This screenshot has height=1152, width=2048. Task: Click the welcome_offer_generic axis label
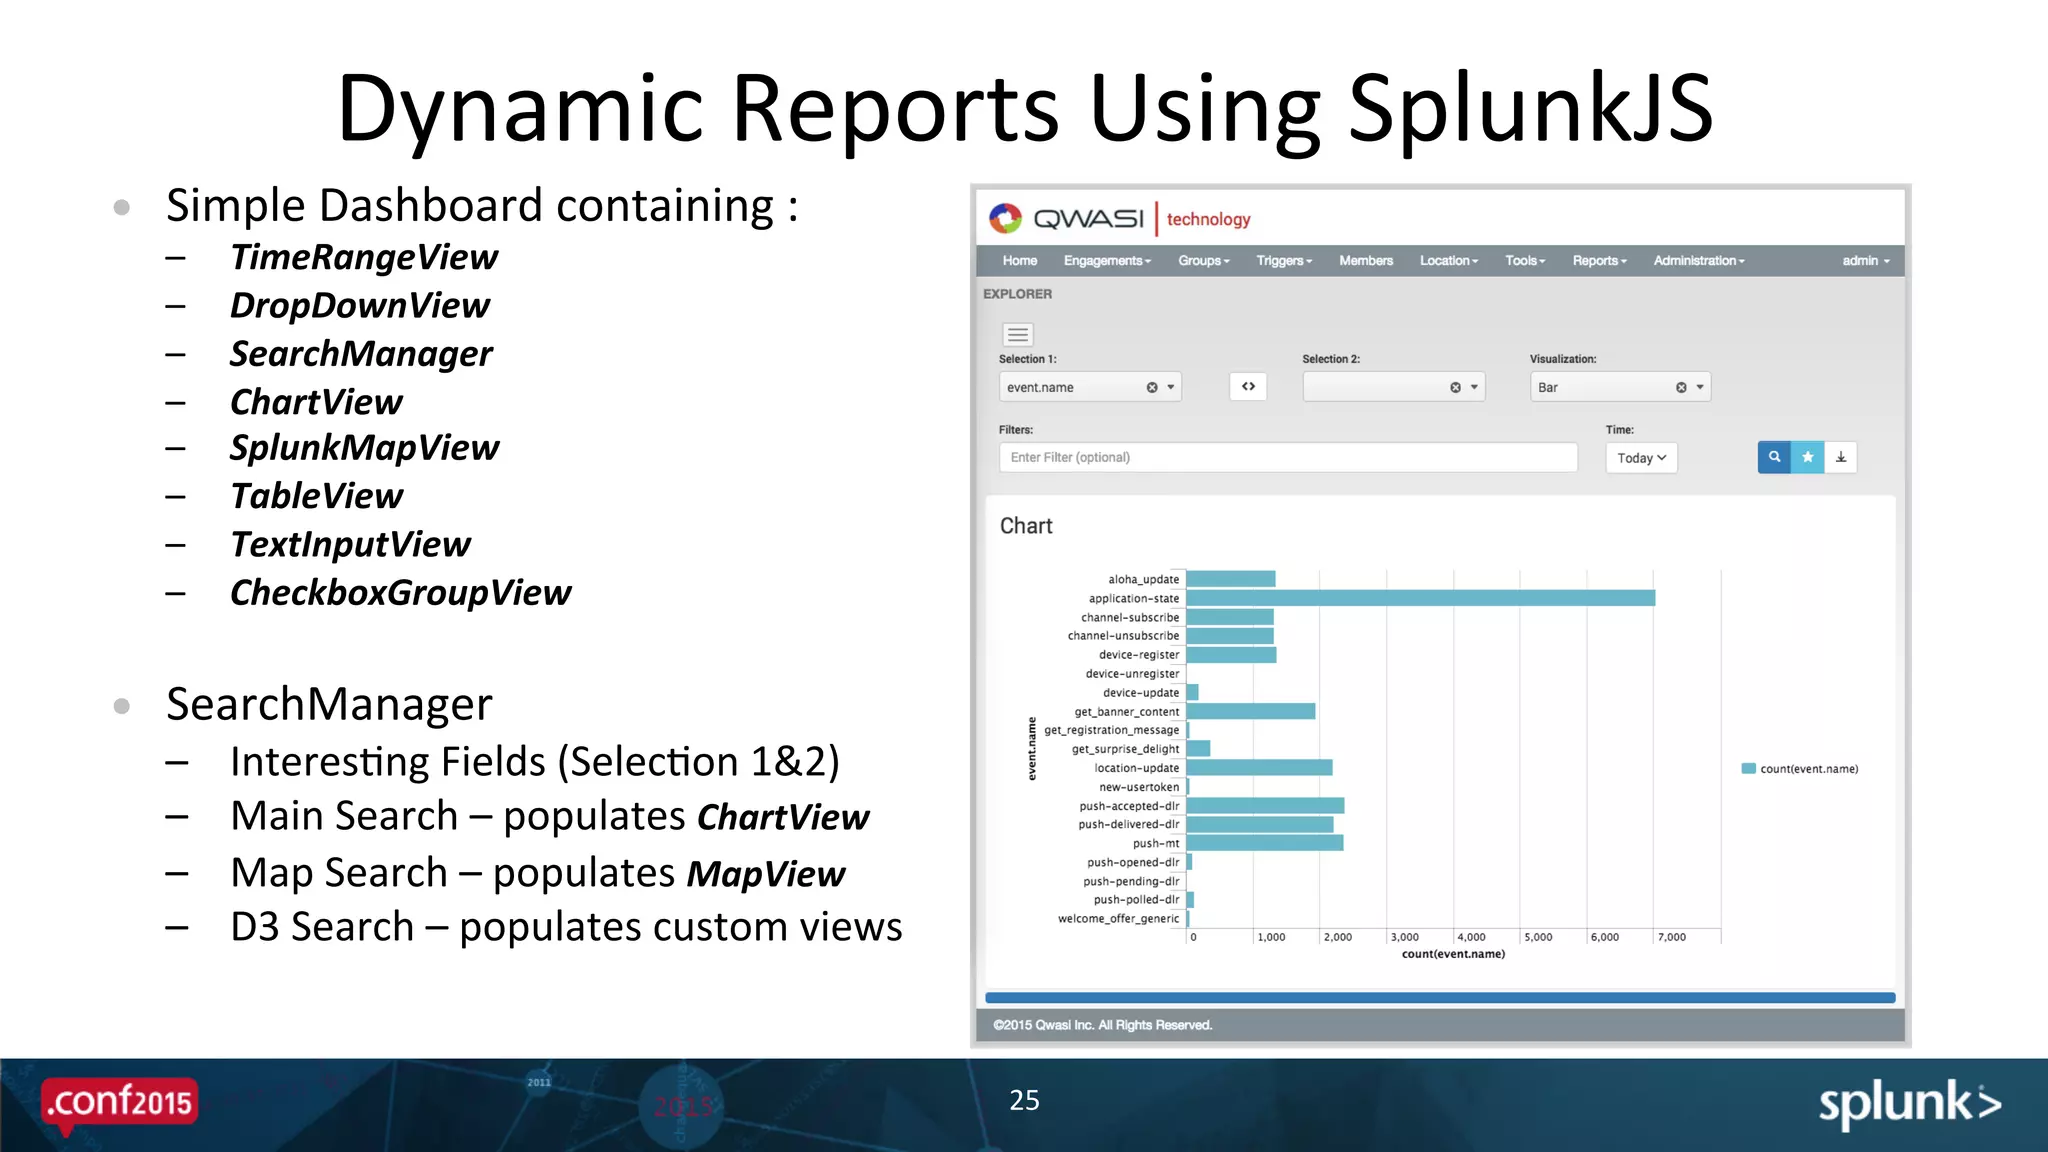click(x=1119, y=919)
